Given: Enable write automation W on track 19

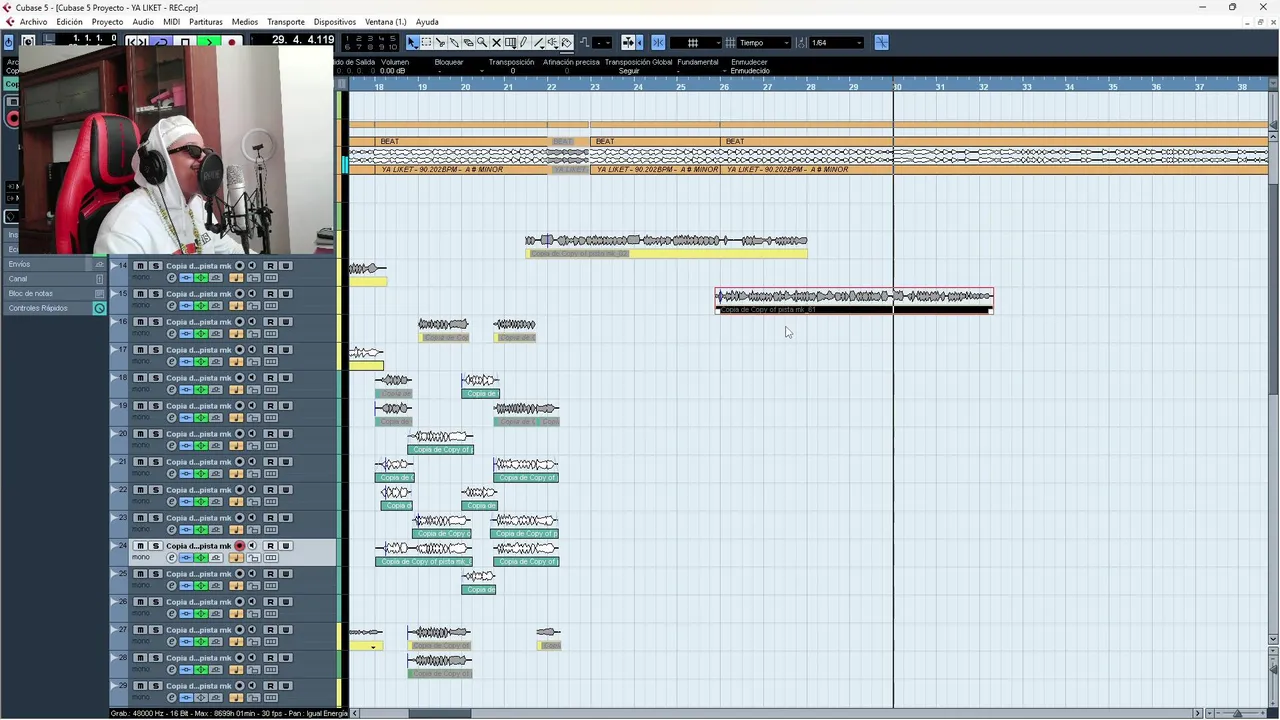Looking at the screenshot, I should coord(286,406).
